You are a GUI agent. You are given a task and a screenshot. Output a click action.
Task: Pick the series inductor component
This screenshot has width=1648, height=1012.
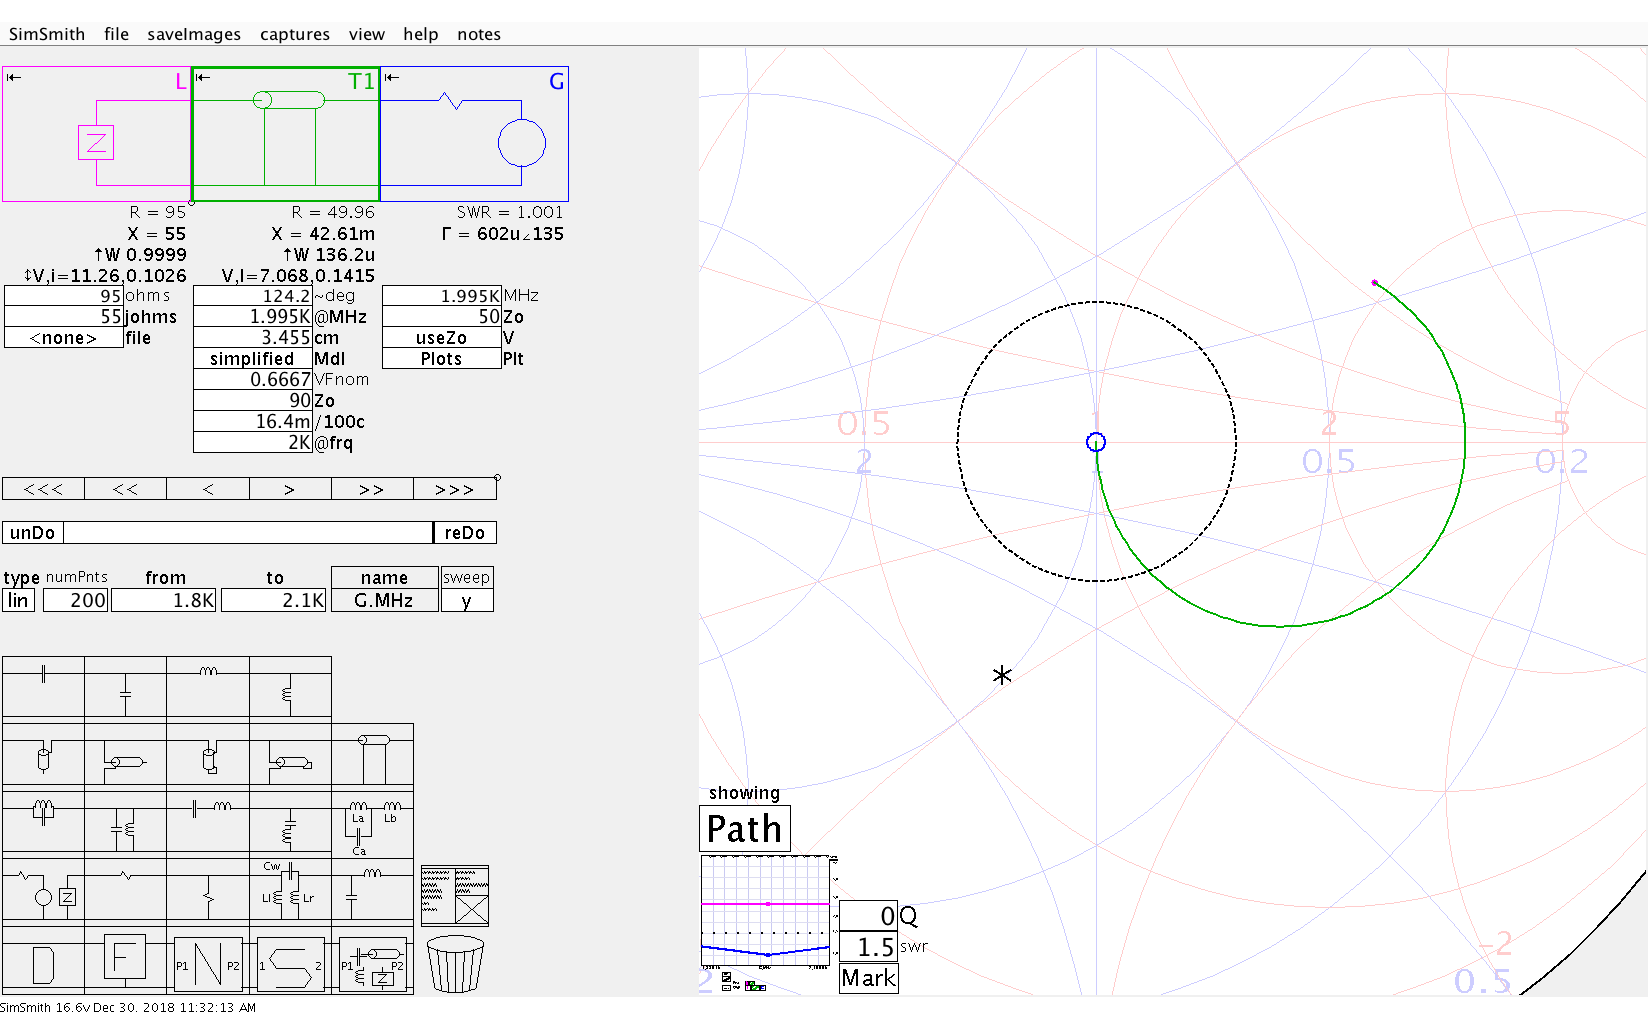pyautogui.click(x=208, y=686)
